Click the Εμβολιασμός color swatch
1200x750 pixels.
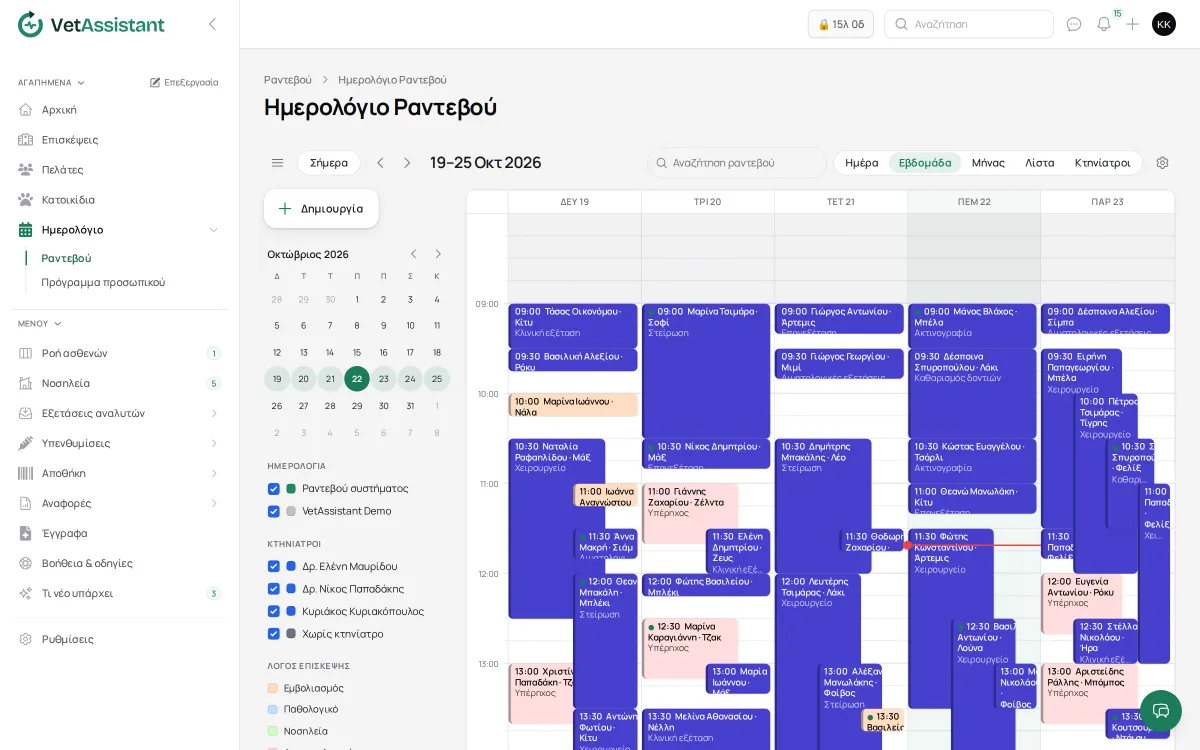pos(273,688)
